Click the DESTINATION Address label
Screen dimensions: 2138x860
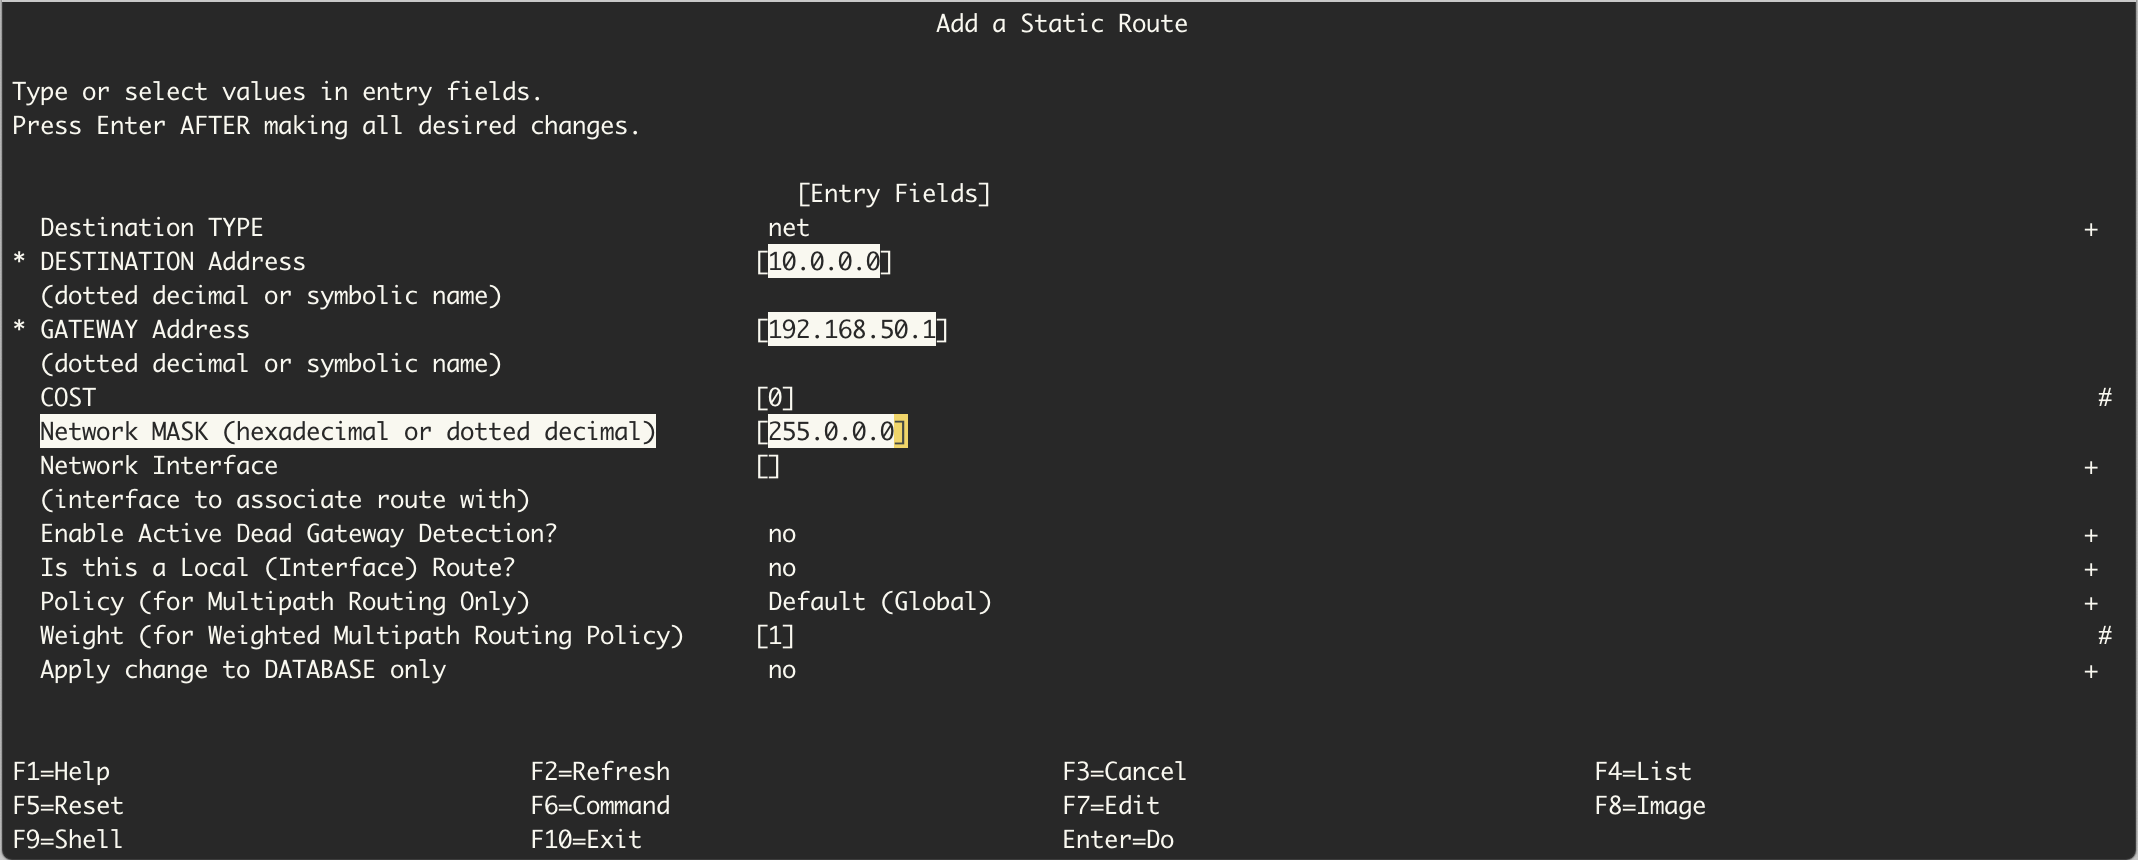173,262
